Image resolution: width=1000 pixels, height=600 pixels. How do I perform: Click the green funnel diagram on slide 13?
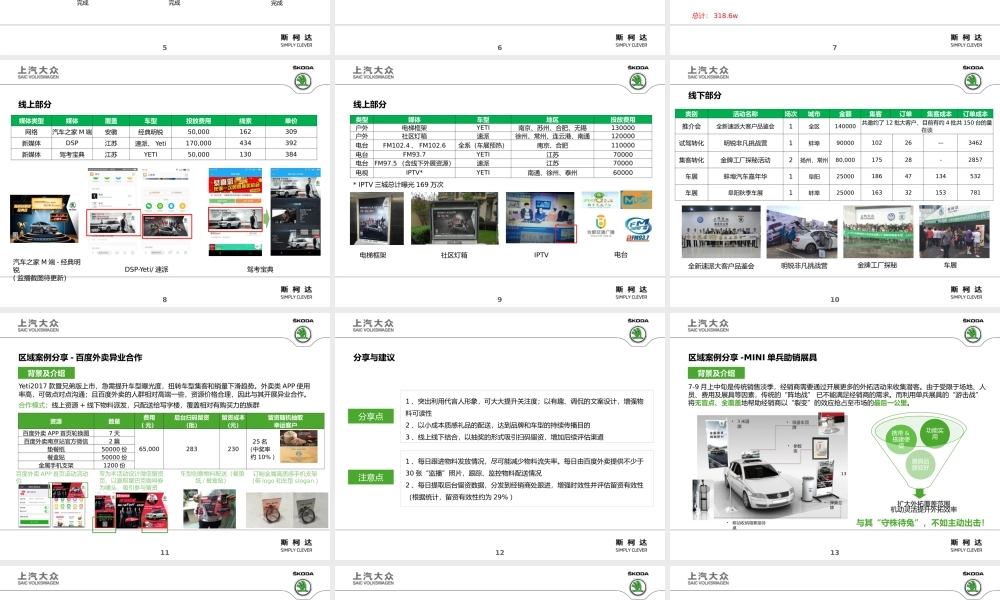pos(918,451)
